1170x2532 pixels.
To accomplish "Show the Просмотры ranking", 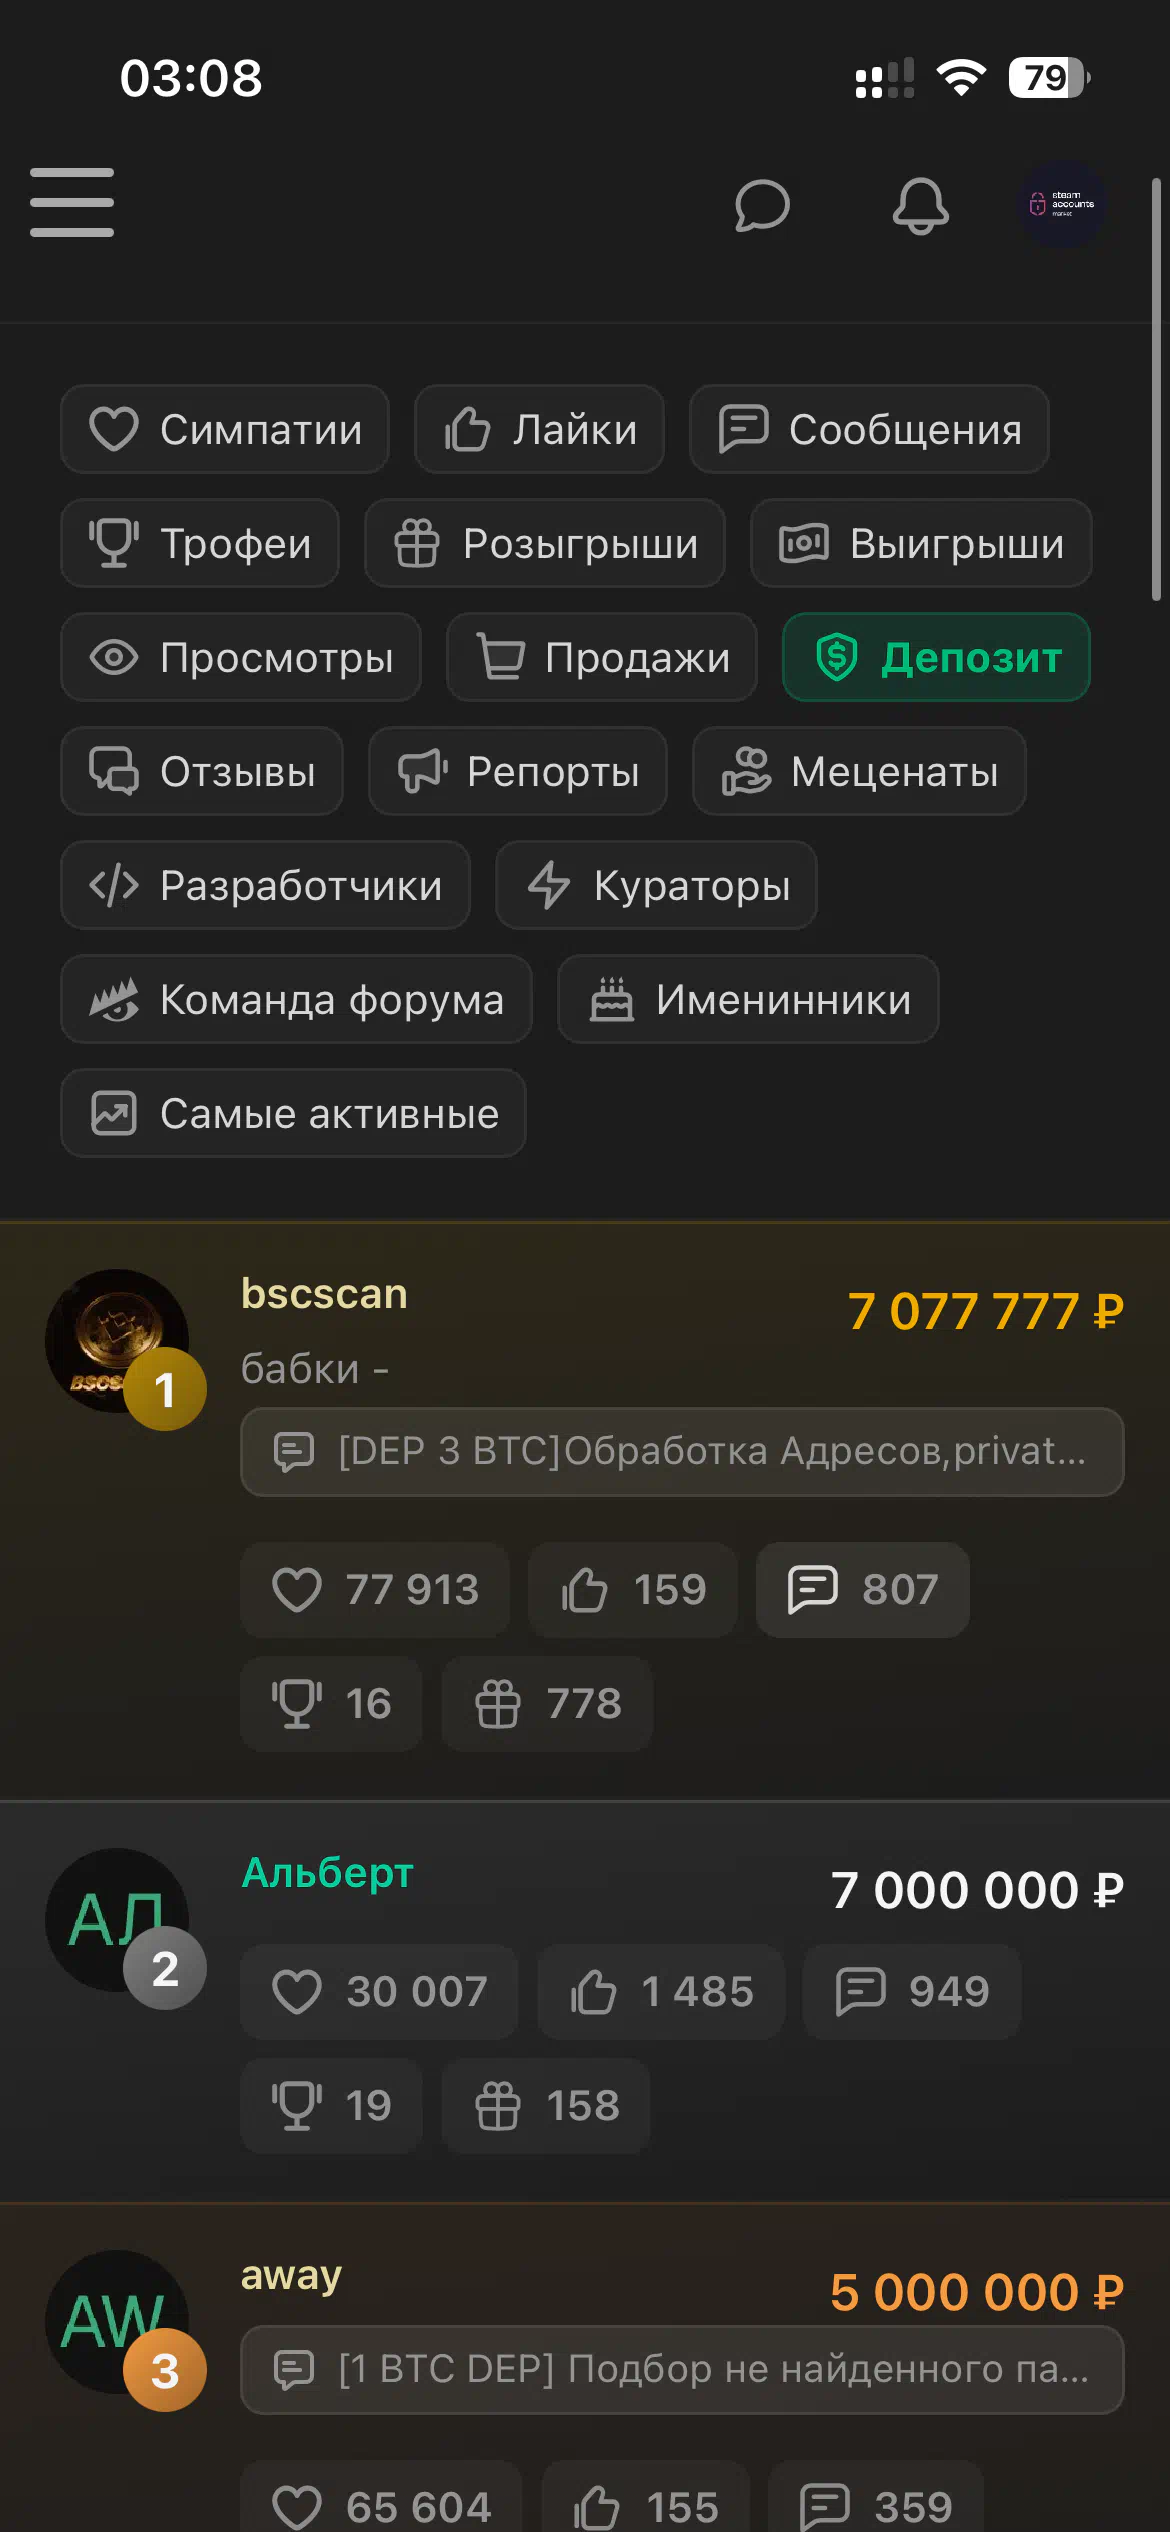I will point(241,657).
